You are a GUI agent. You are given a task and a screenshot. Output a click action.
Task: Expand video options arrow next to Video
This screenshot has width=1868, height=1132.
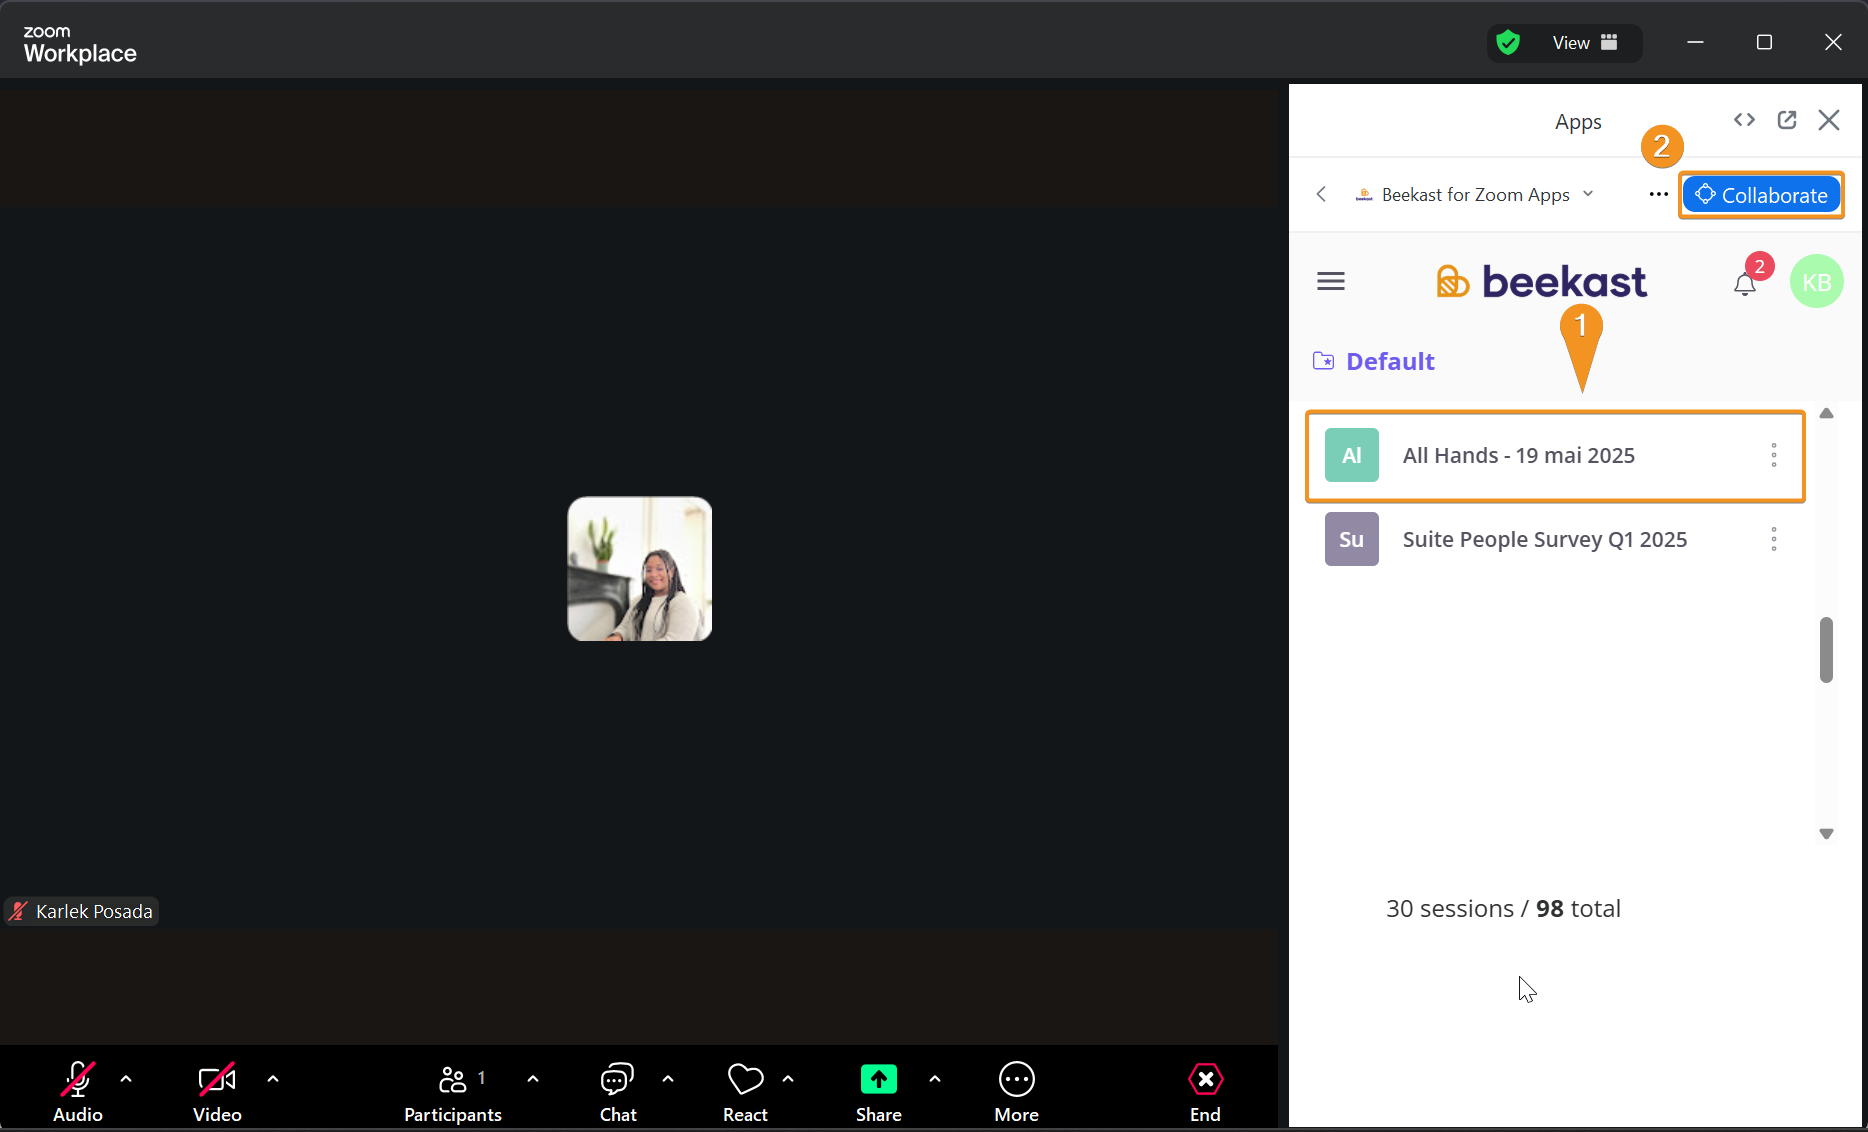(x=273, y=1079)
